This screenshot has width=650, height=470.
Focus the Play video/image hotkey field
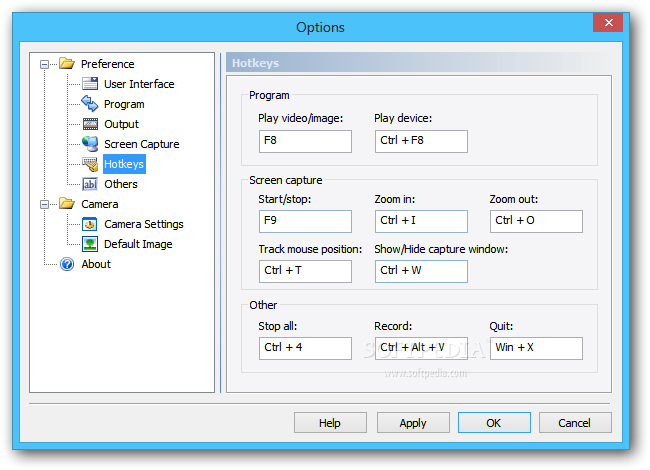coord(305,141)
